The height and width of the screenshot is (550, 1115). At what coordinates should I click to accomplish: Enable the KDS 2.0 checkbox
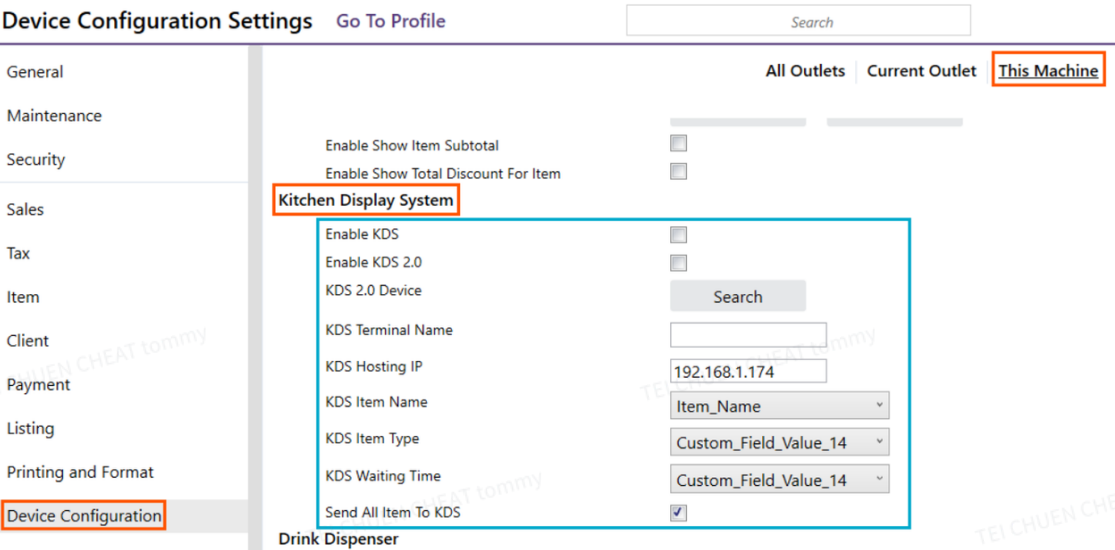pyautogui.click(x=678, y=263)
